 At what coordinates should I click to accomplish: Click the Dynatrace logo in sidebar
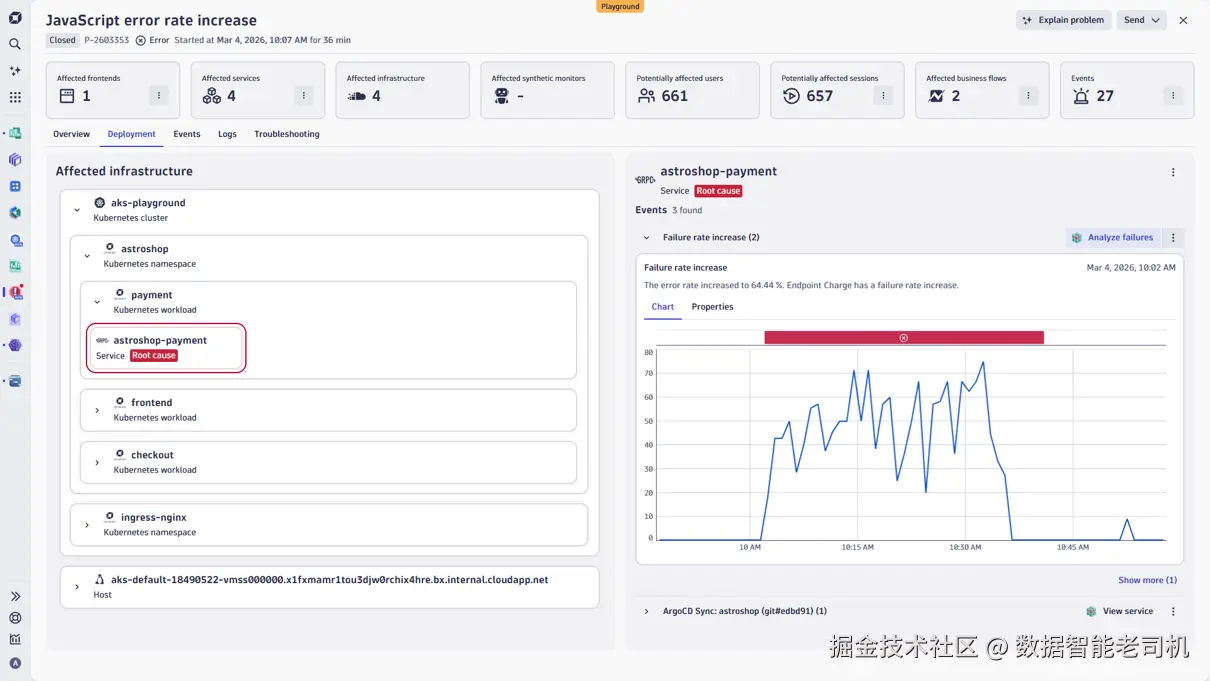tap(15, 18)
